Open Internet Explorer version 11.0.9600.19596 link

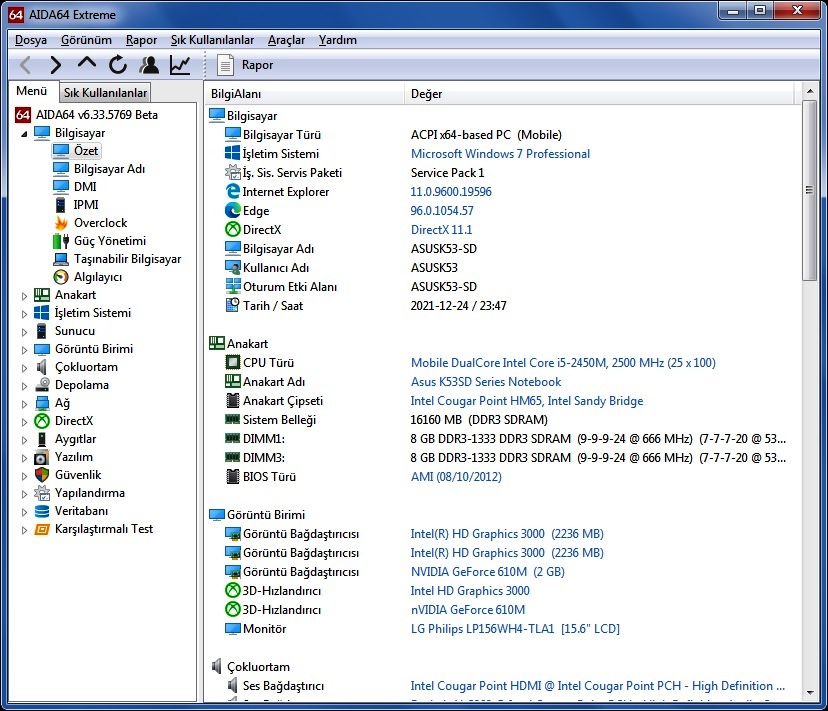tap(451, 192)
